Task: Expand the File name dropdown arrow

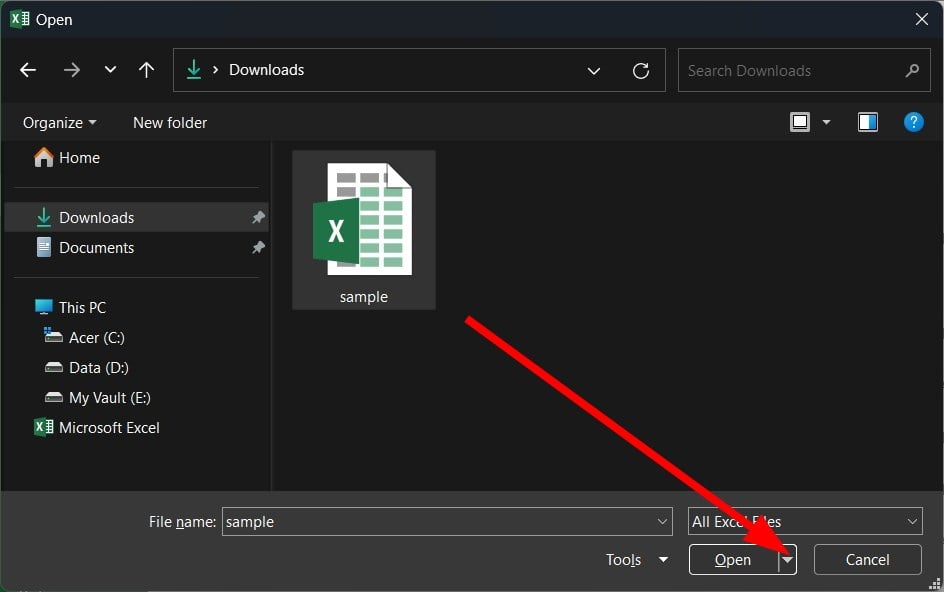Action: pyautogui.click(x=662, y=522)
